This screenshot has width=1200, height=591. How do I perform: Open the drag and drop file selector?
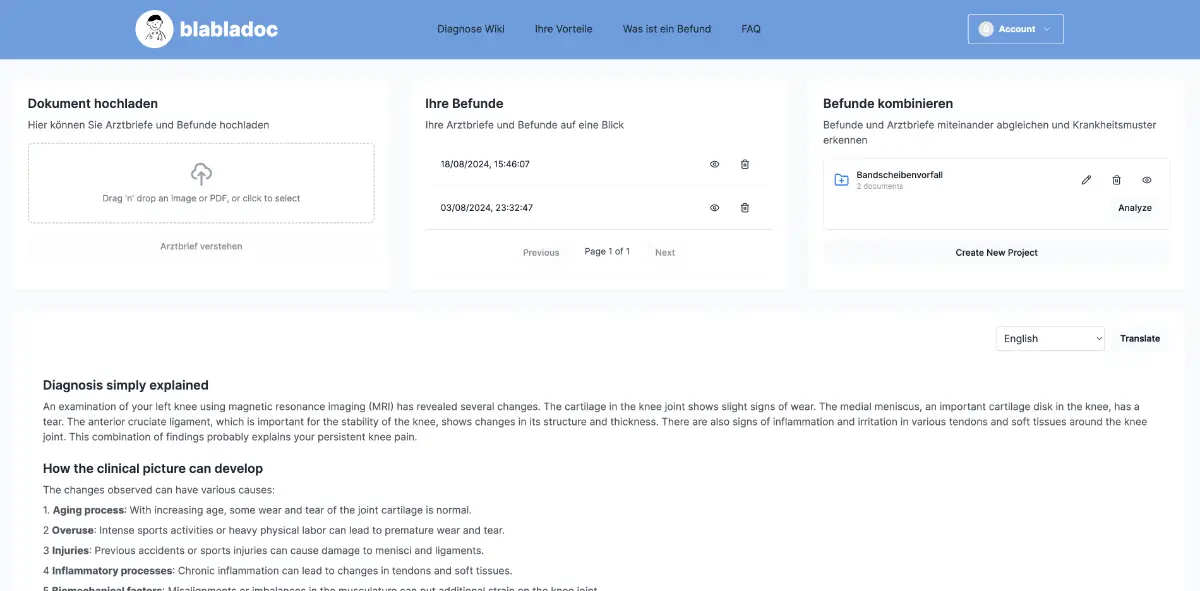point(201,183)
